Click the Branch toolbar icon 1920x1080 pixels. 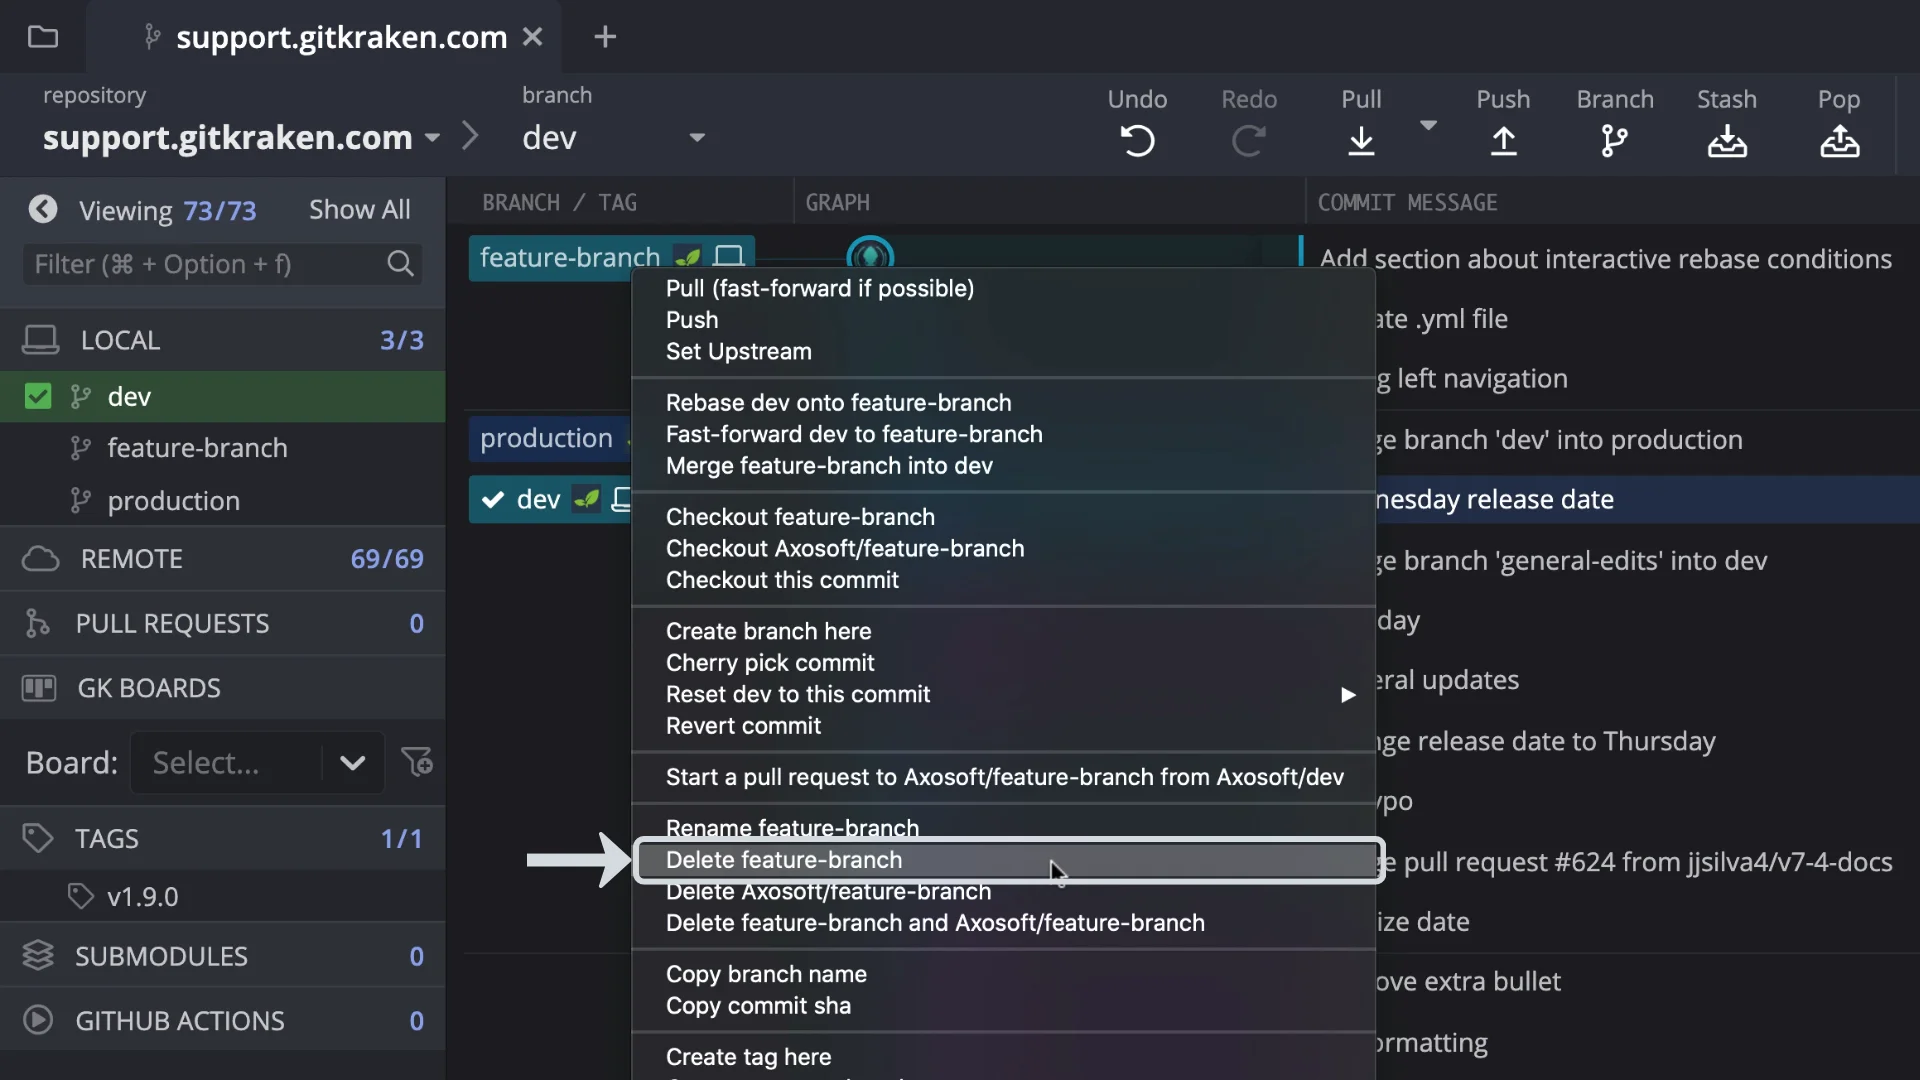click(x=1614, y=141)
